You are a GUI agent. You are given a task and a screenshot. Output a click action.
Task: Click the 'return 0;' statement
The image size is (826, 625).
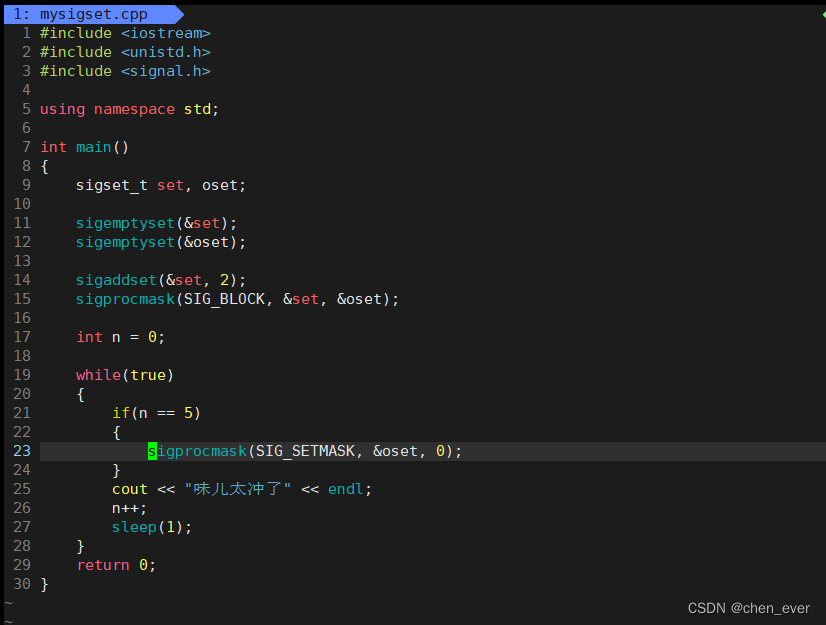116,565
